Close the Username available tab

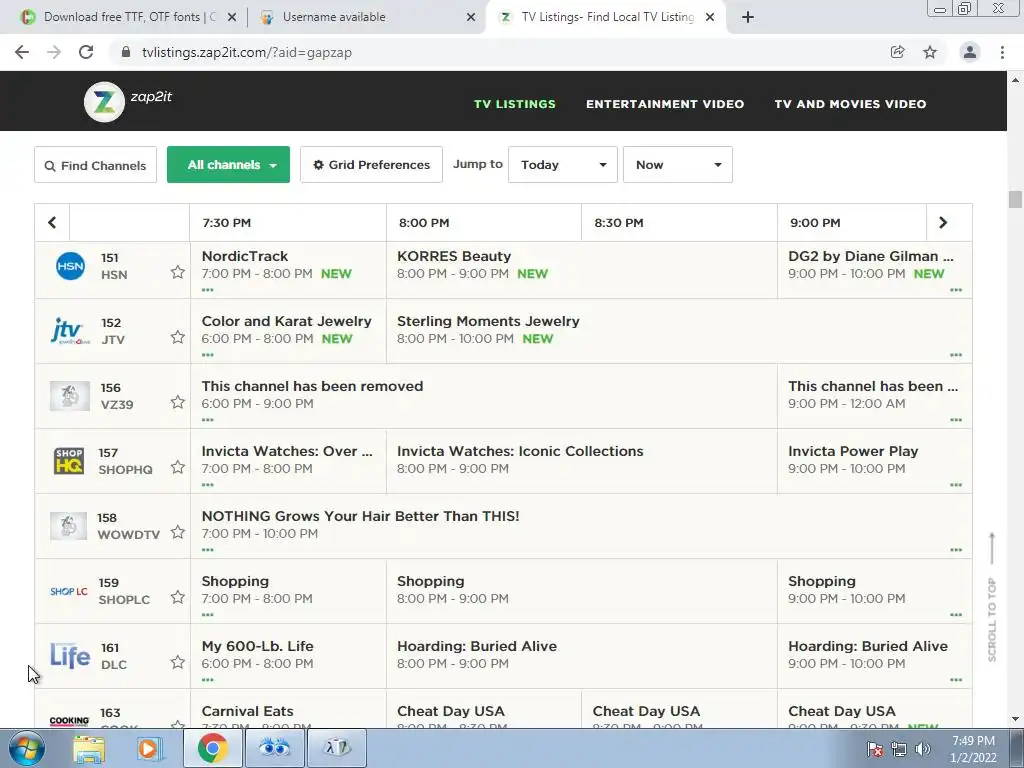(x=471, y=18)
